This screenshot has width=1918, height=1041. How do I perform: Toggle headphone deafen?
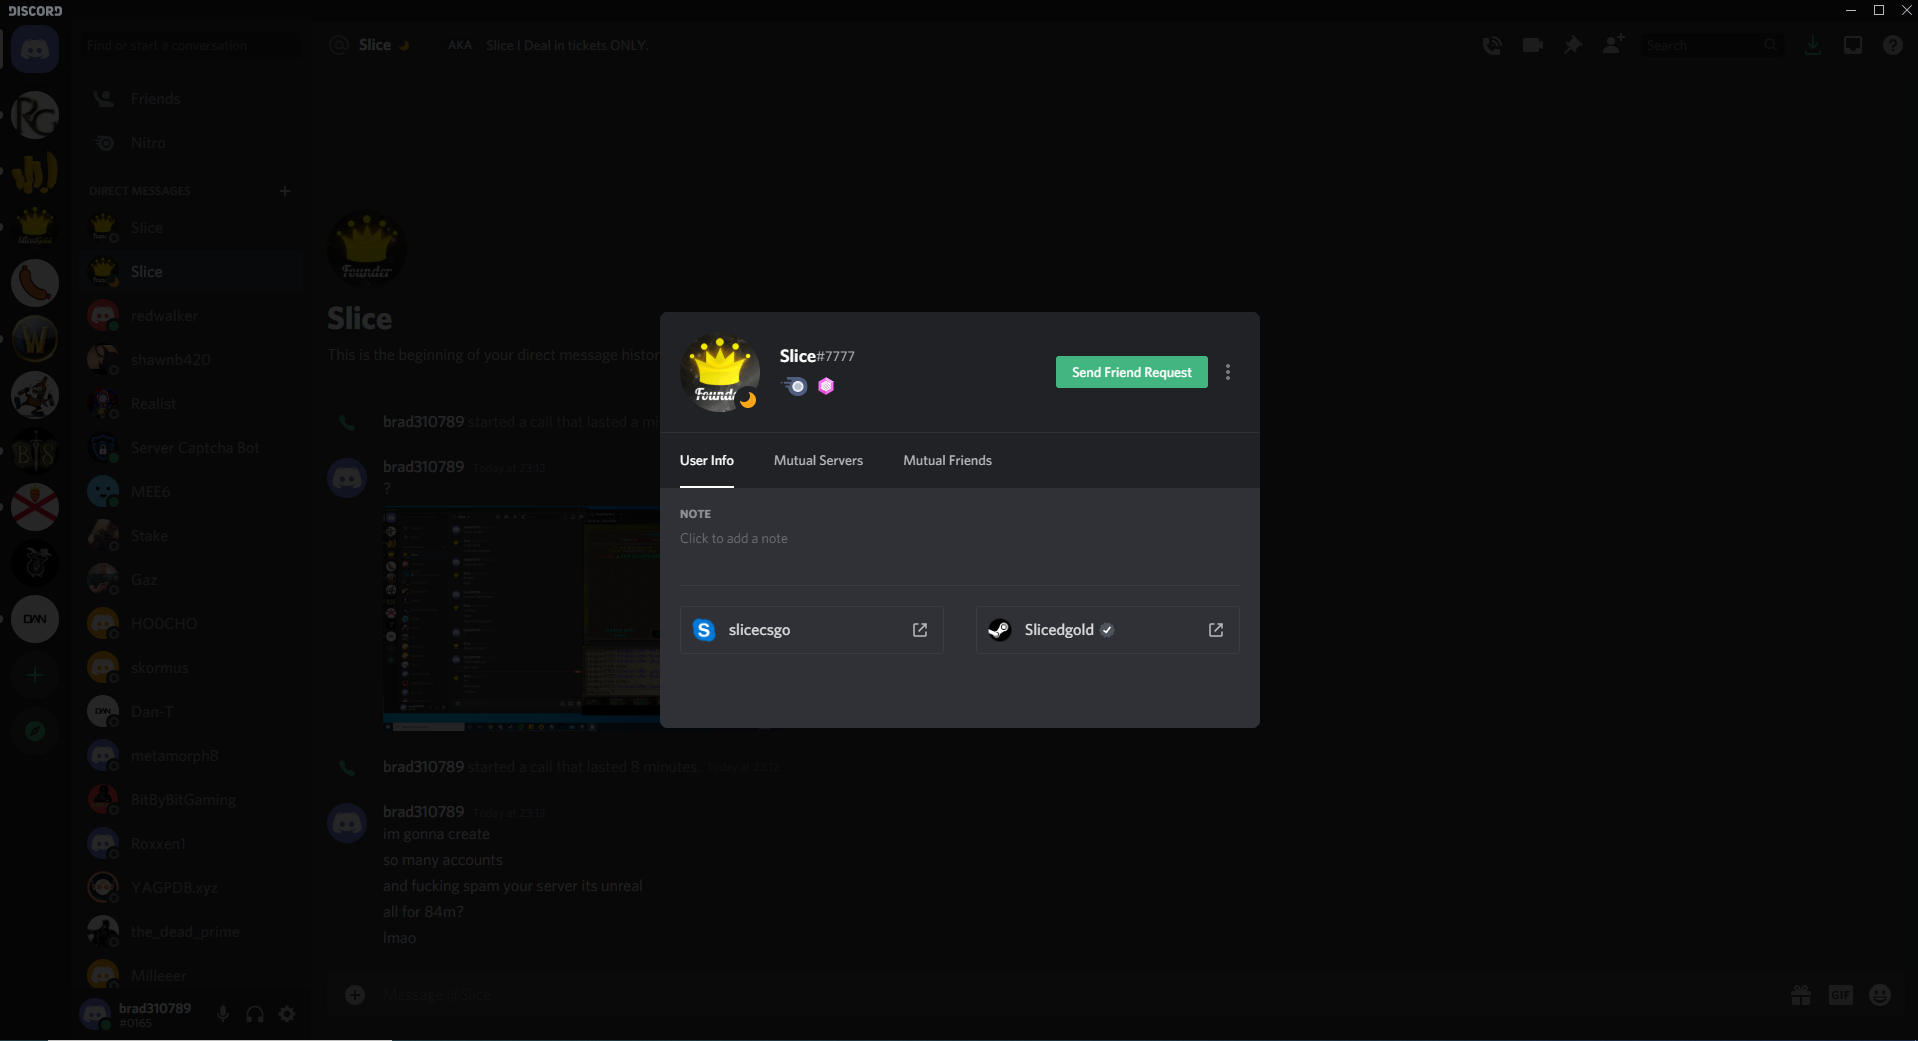click(255, 1014)
